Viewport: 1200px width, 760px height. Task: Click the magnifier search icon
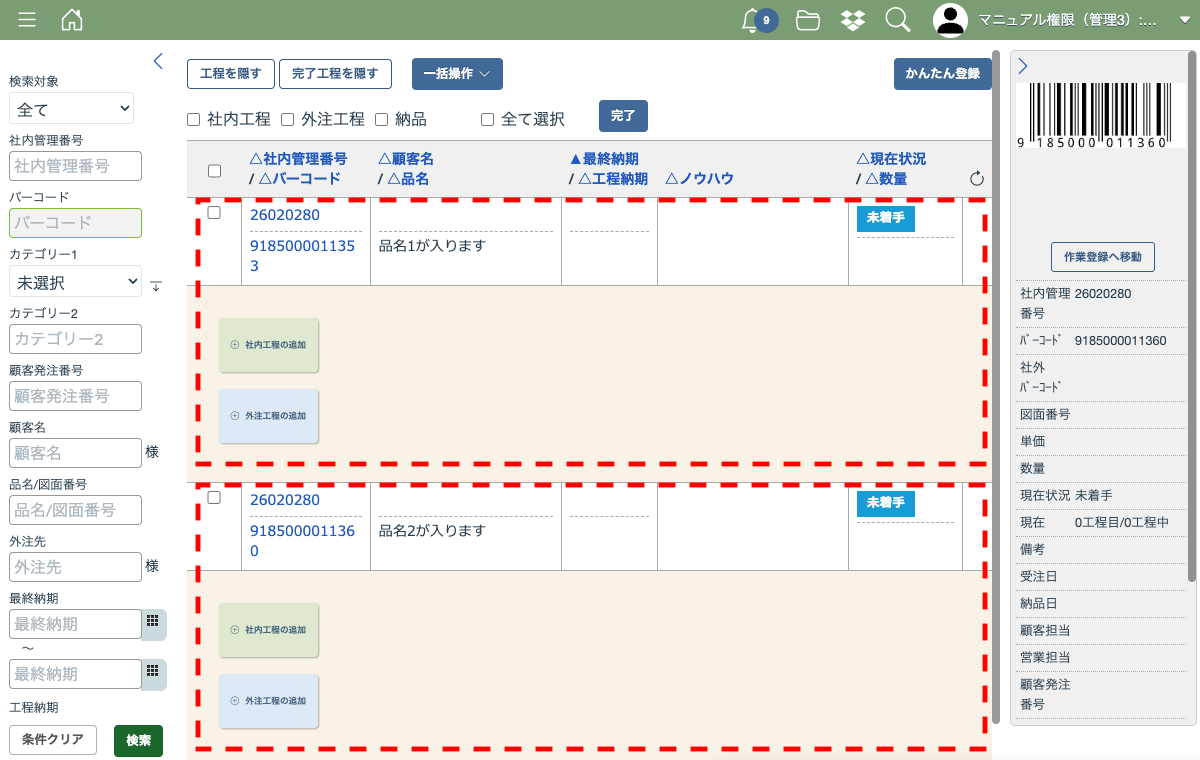(x=898, y=20)
